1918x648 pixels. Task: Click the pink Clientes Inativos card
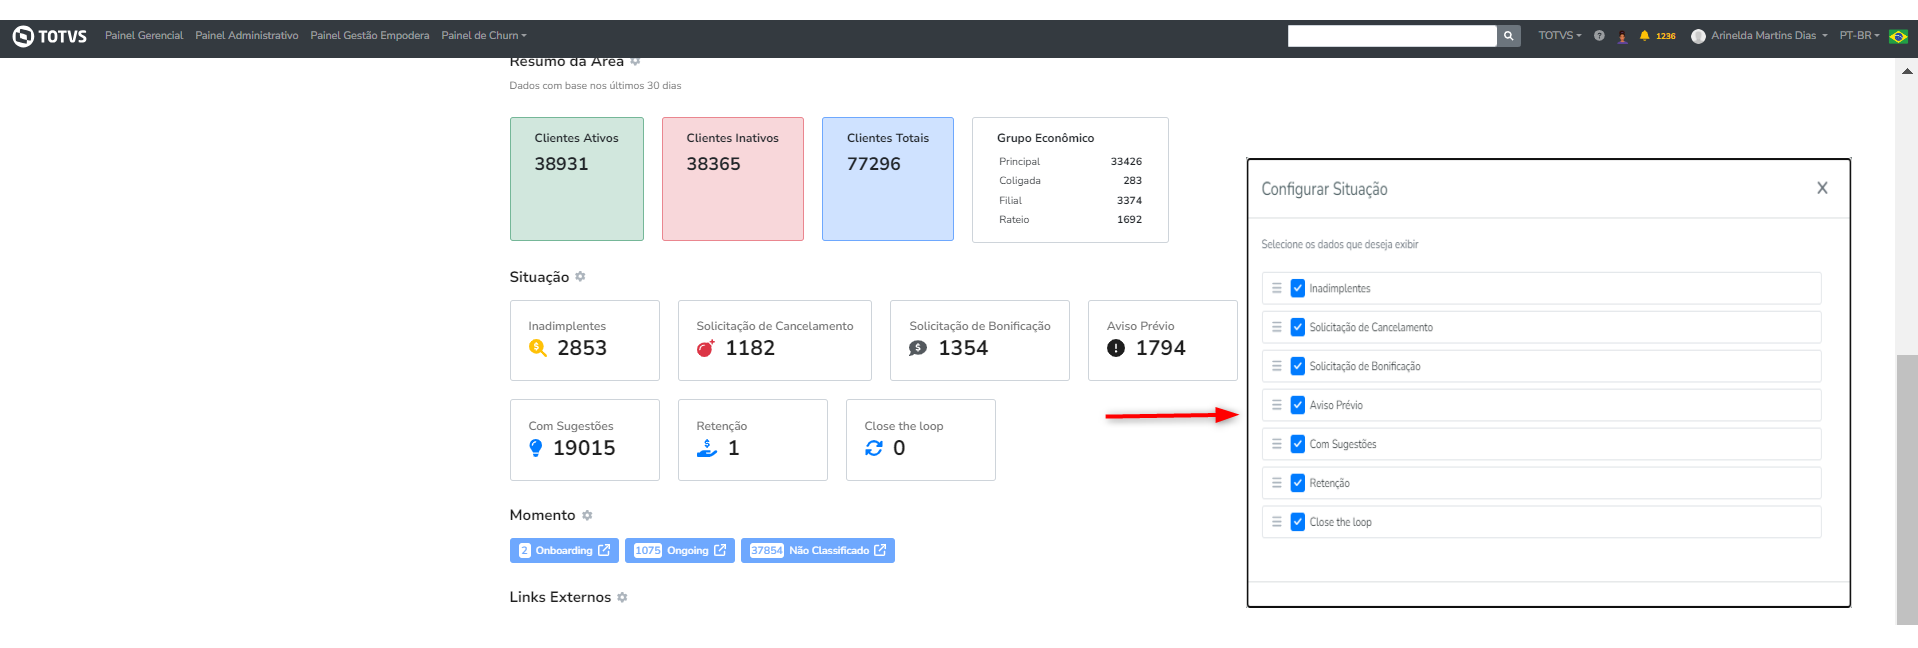point(733,179)
